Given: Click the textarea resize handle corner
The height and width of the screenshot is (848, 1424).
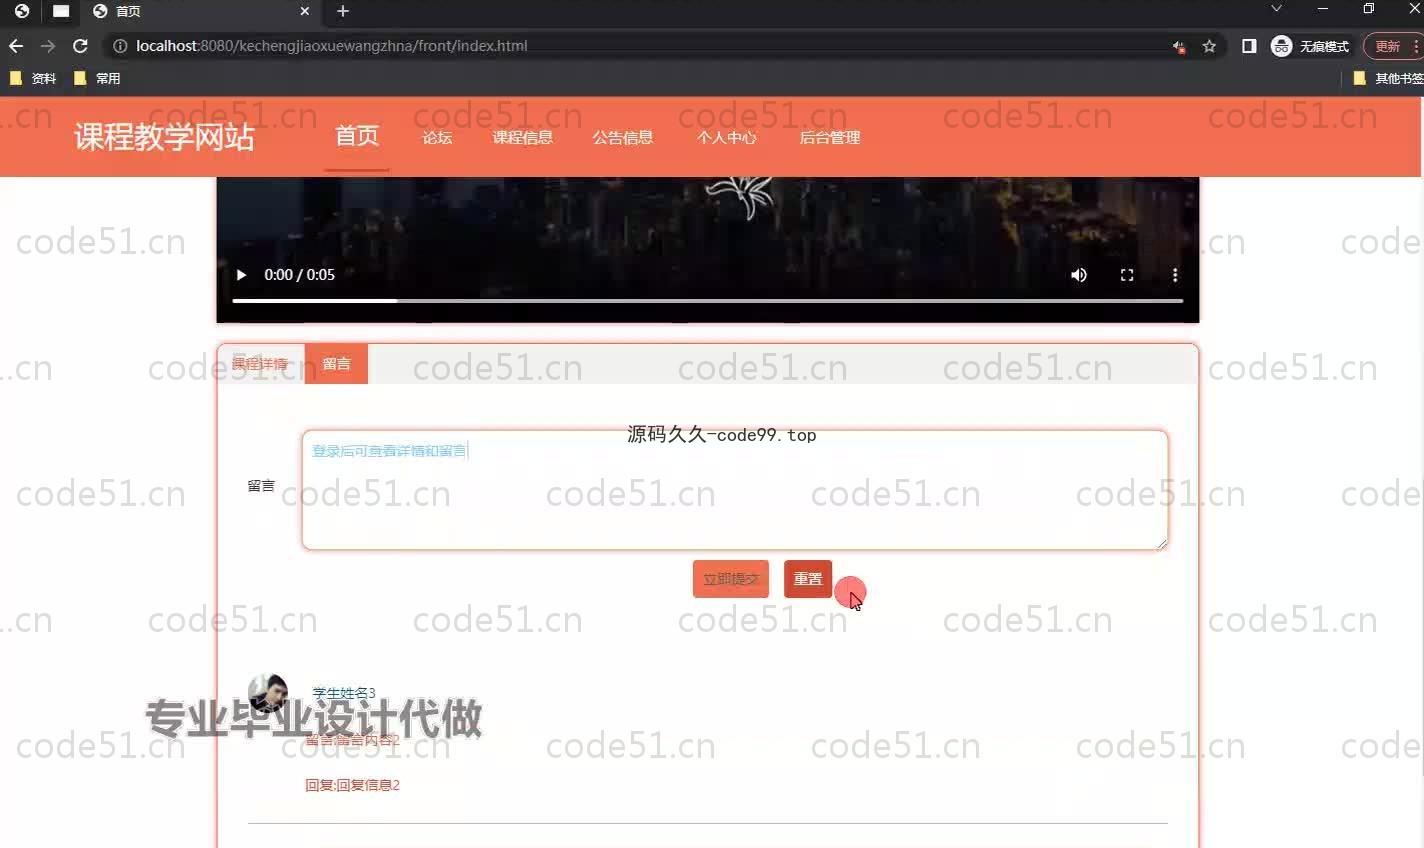Looking at the screenshot, I should click(1161, 544).
